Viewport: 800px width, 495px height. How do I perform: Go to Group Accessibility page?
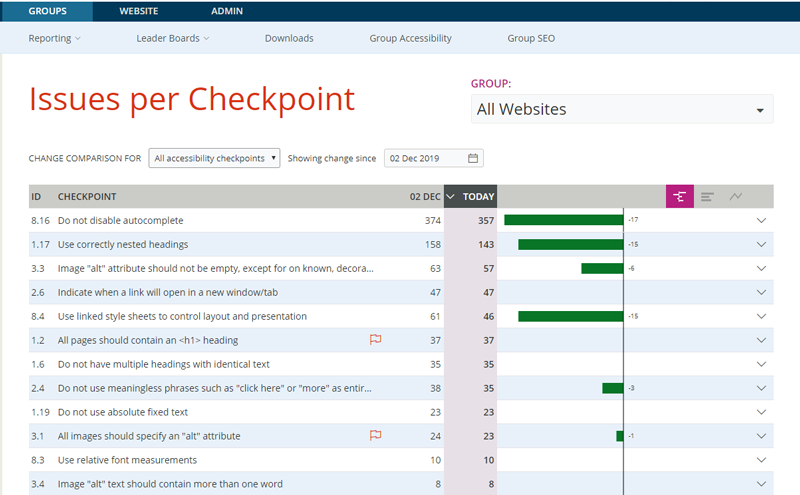(410, 38)
